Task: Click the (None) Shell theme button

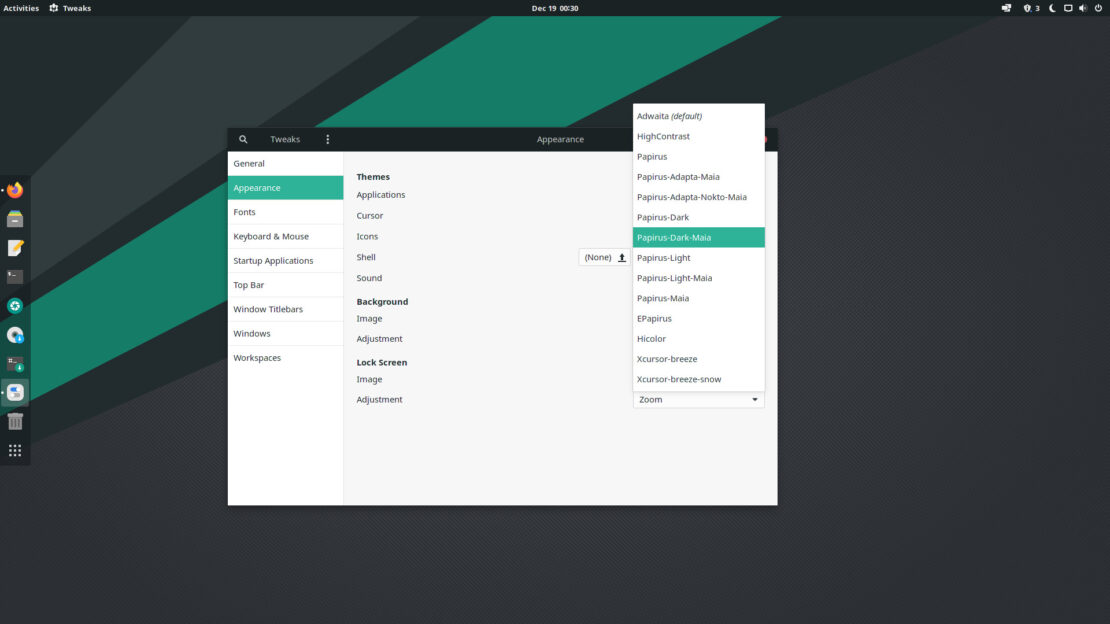Action: [x=597, y=257]
